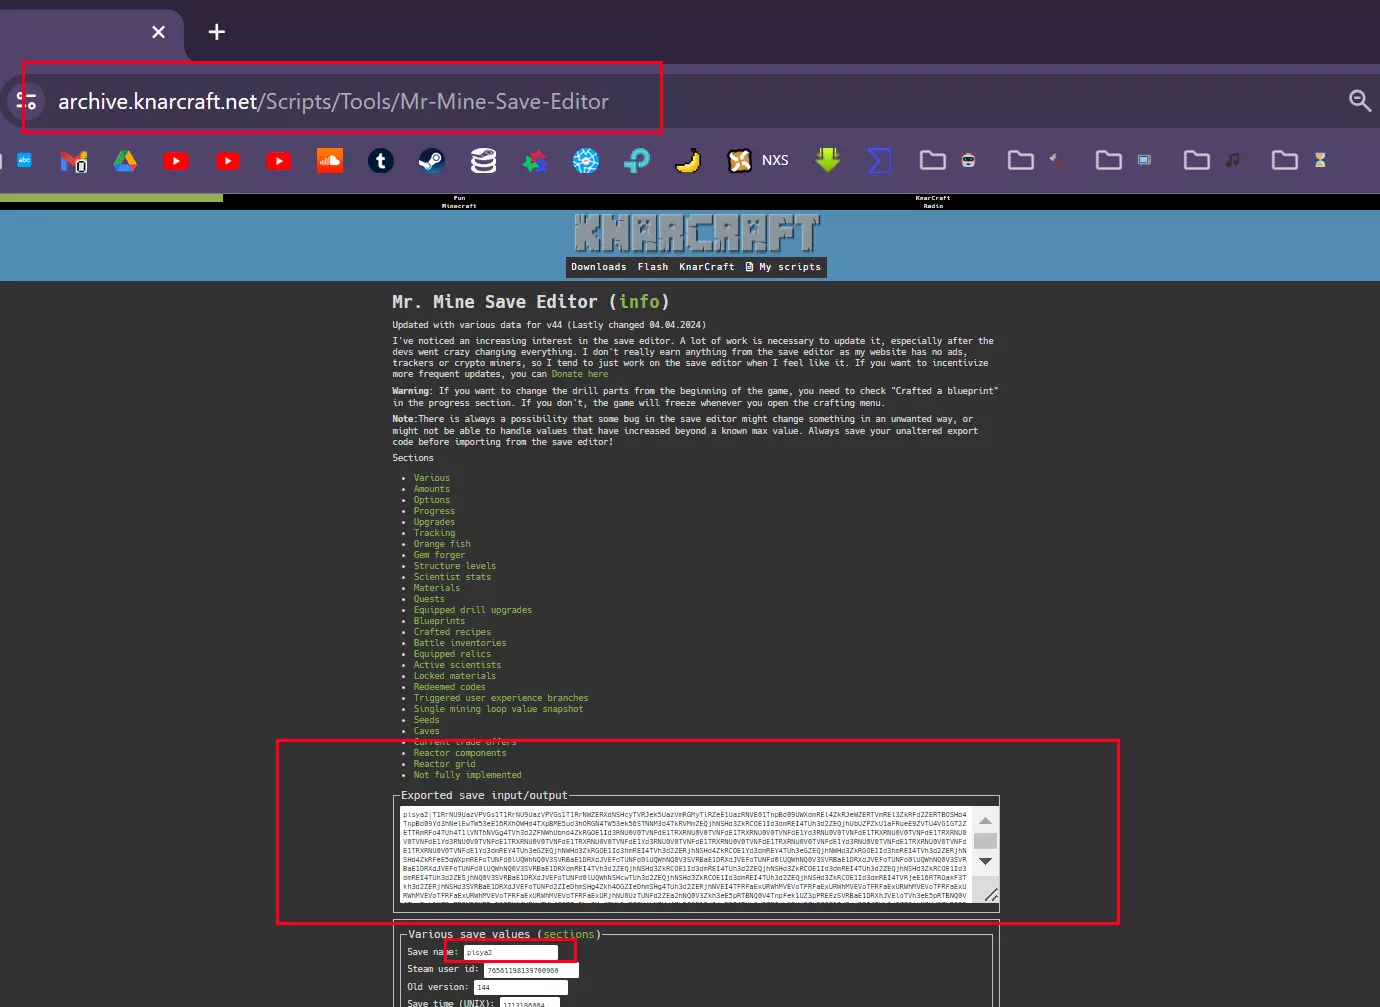Image resolution: width=1380 pixels, height=1007 pixels.
Task: Open the banana icon bookmark
Action: [x=688, y=161]
